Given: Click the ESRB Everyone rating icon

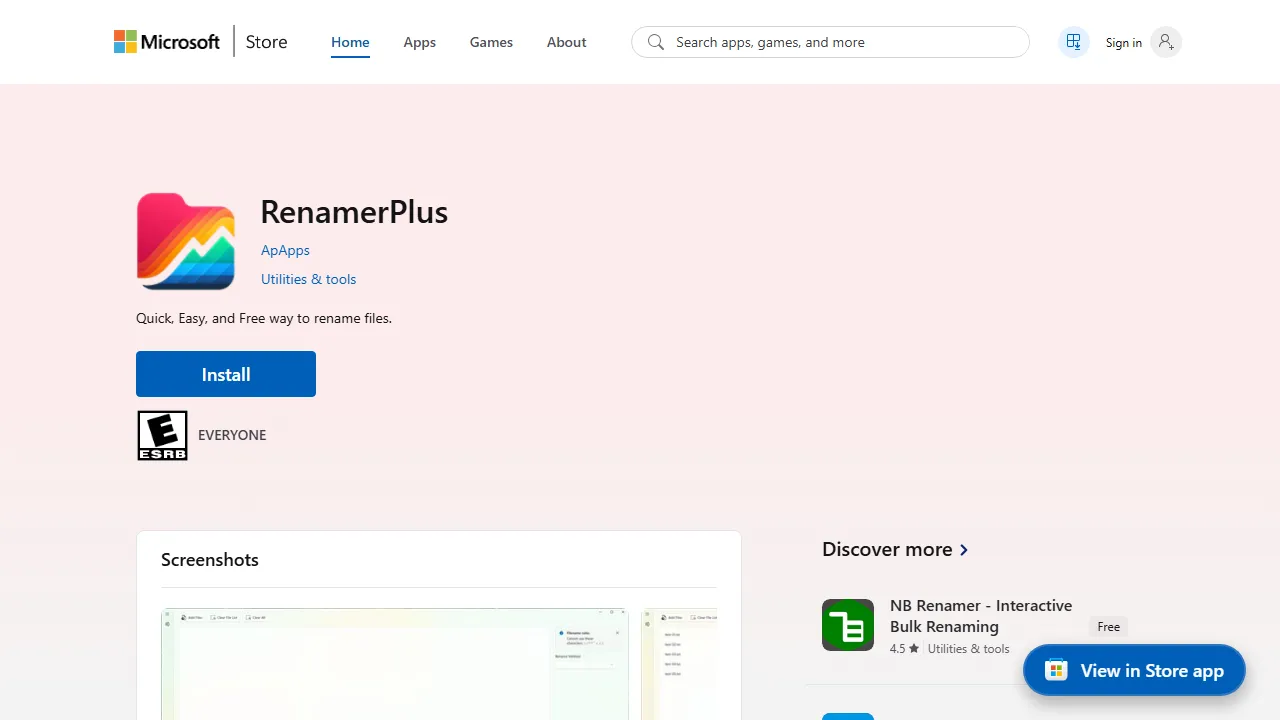Looking at the screenshot, I should click(x=162, y=435).
